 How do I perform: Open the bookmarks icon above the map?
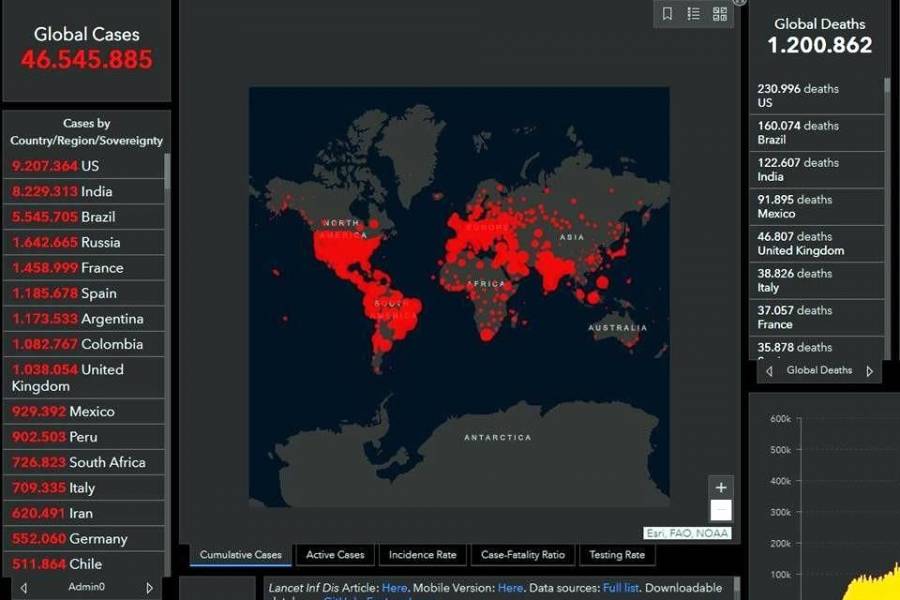pos(667,13)
